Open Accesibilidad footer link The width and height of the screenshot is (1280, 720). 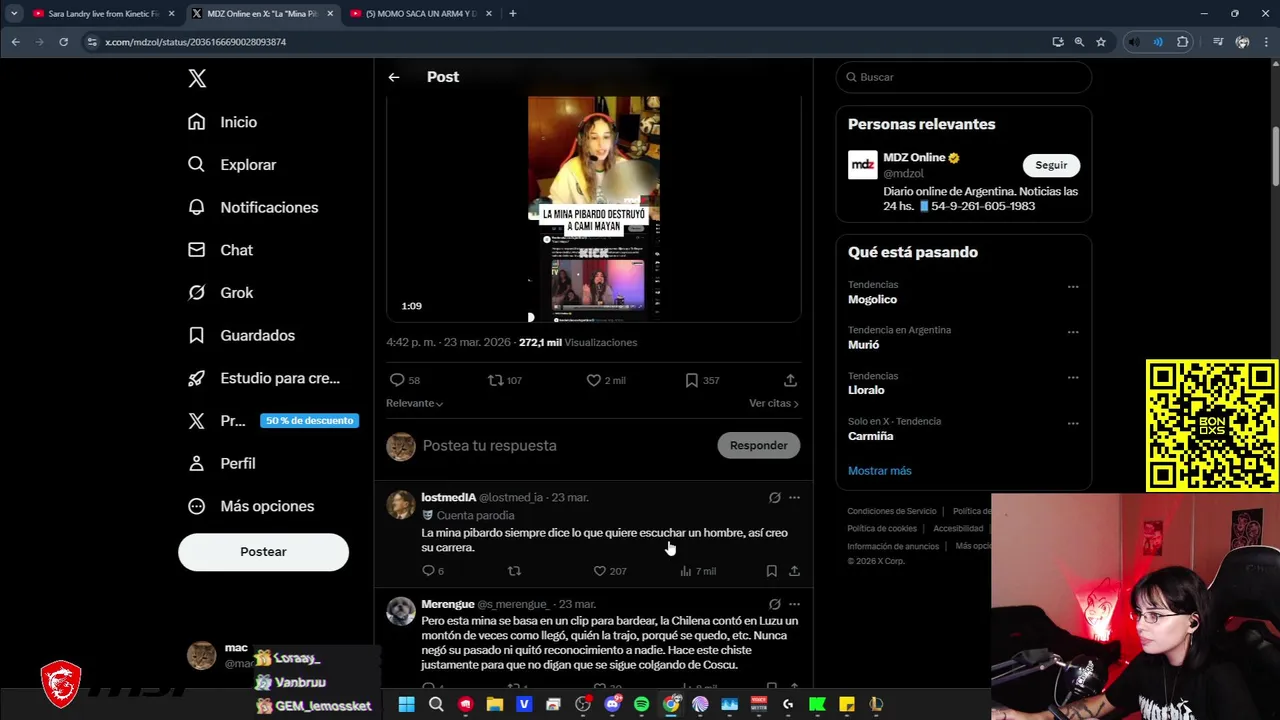coord(958,529)
